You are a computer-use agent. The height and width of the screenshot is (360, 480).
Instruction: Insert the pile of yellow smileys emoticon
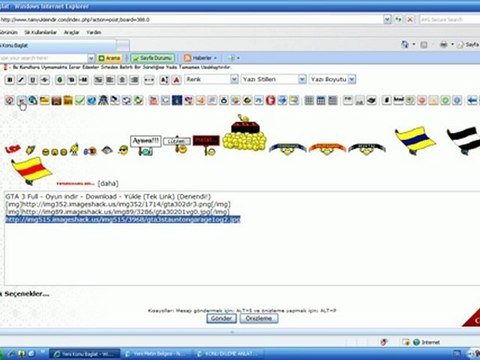tap(244, 133)
